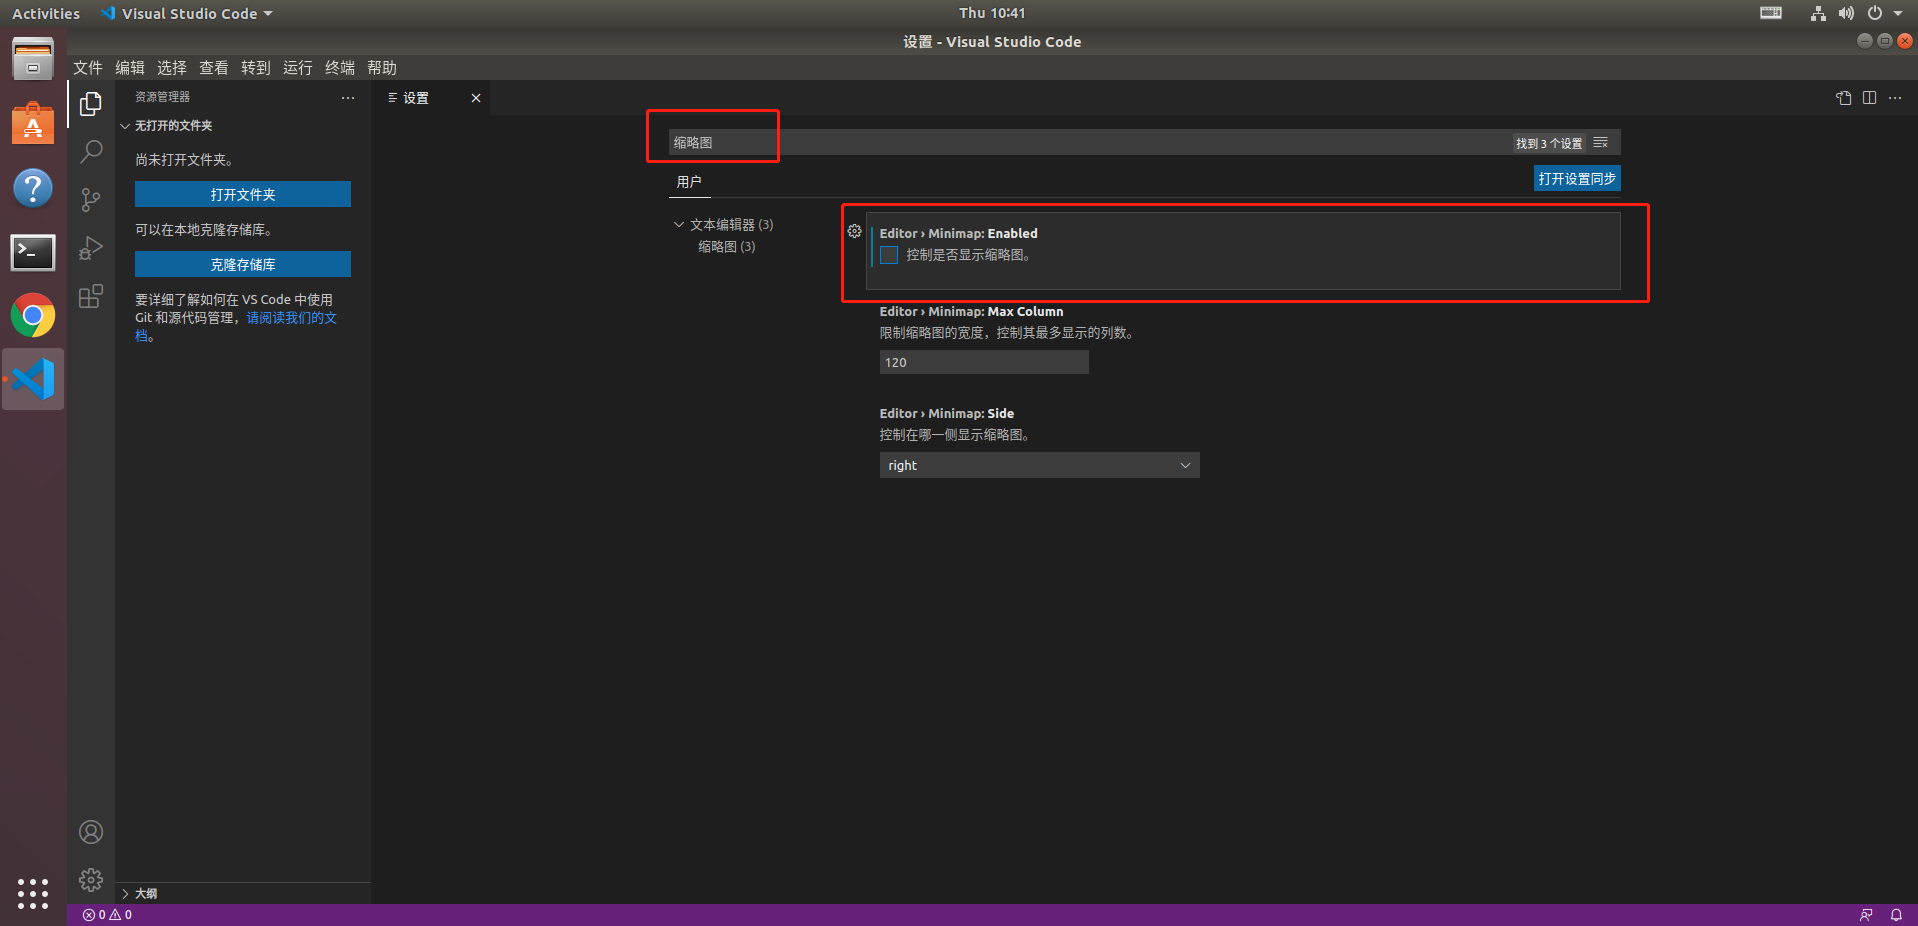Launch Google Chrome from dock
Screen dimensions: 1918x926
[33, 316]
